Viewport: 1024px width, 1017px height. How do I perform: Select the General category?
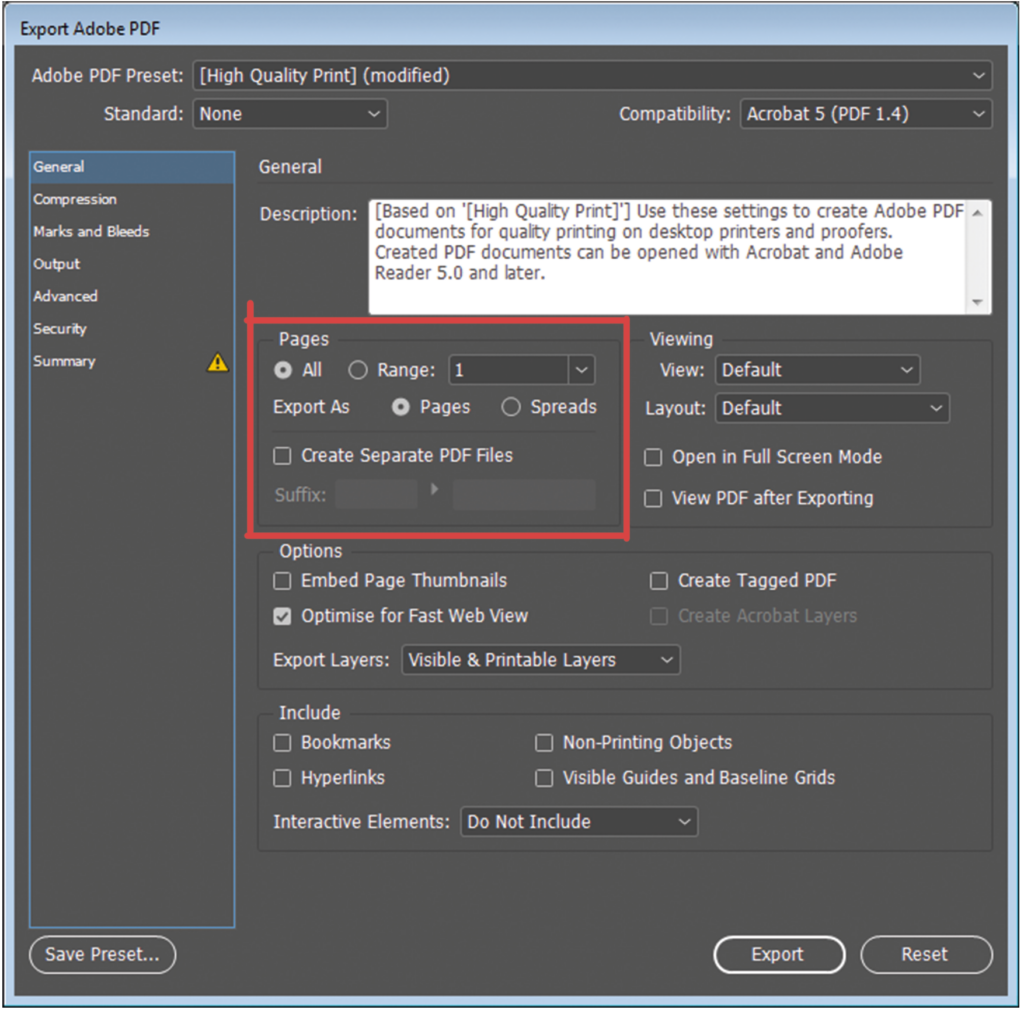click(x=132, y=167)
